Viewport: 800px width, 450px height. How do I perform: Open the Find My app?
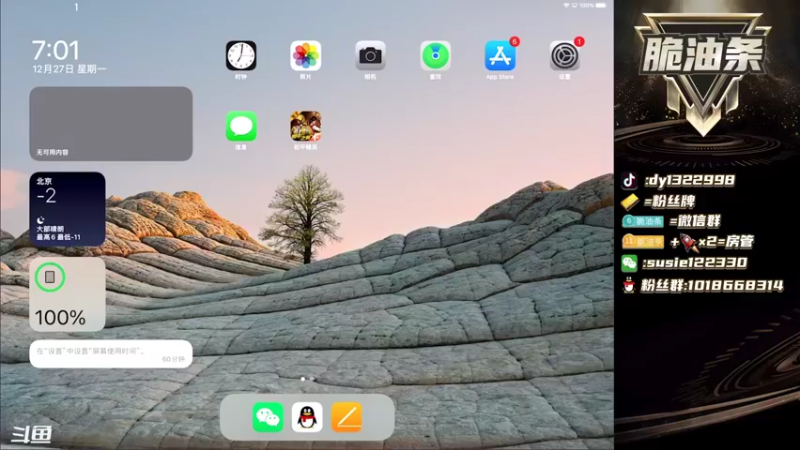435,56
